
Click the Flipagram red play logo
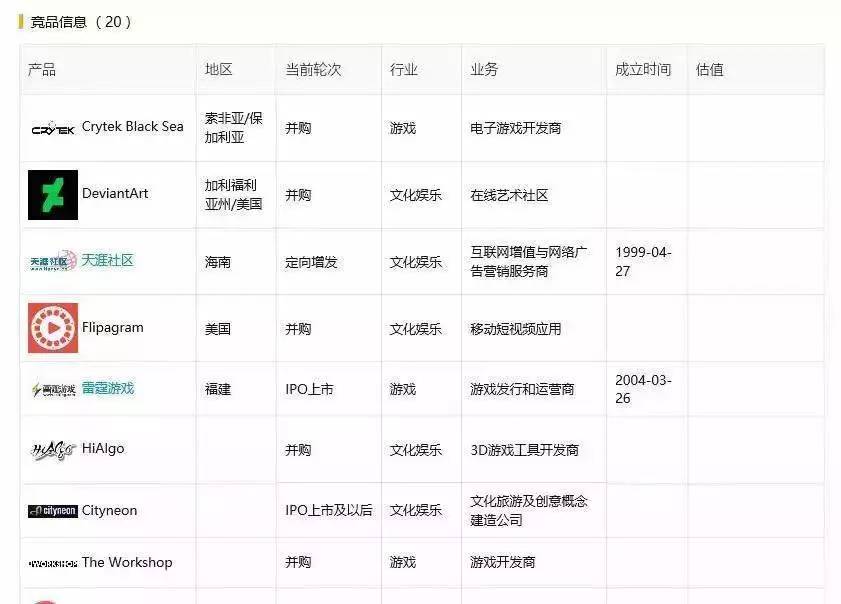[x=53, y=328]
